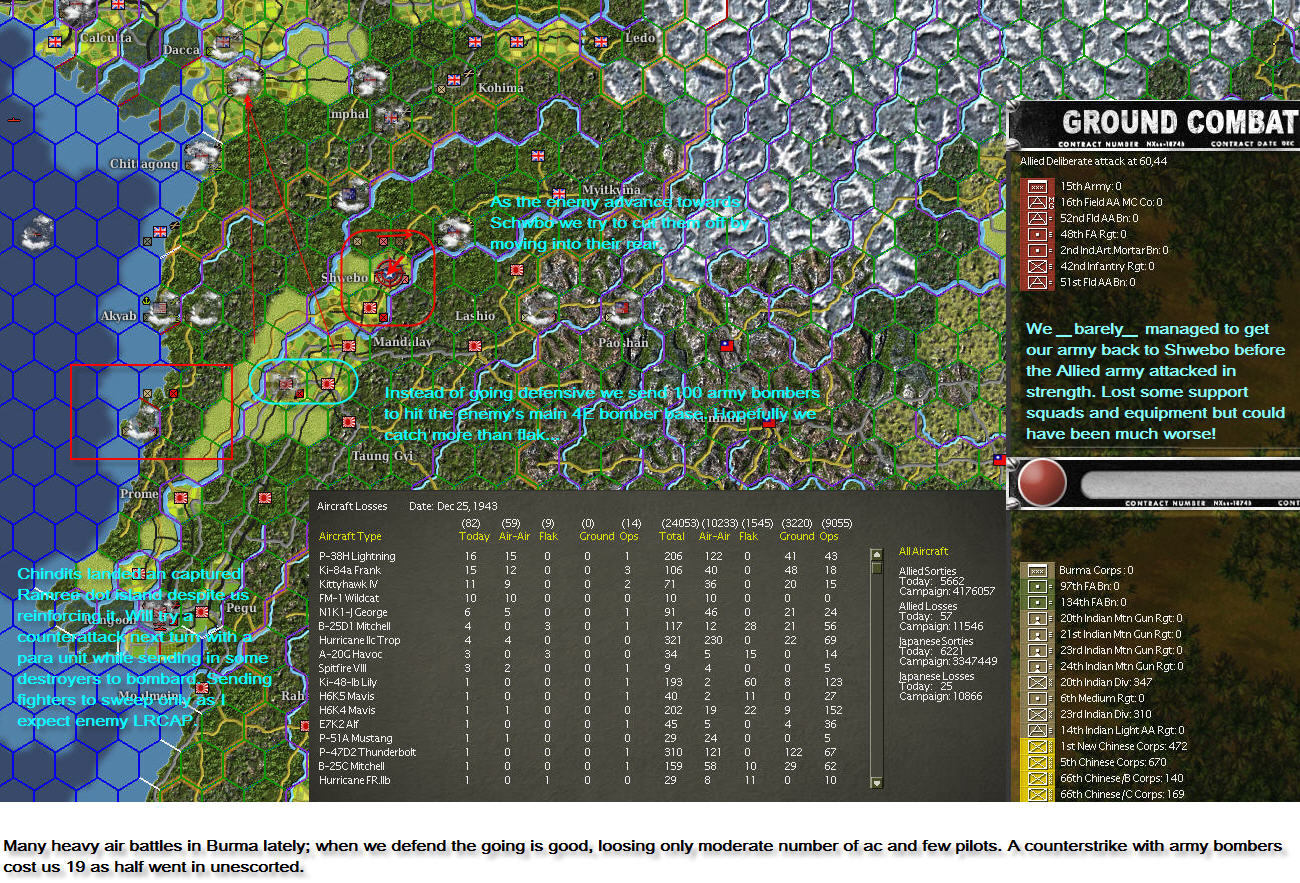Click the aircraft losses scrollbar up arrow

pyautogui.click(x=877, y=554)
